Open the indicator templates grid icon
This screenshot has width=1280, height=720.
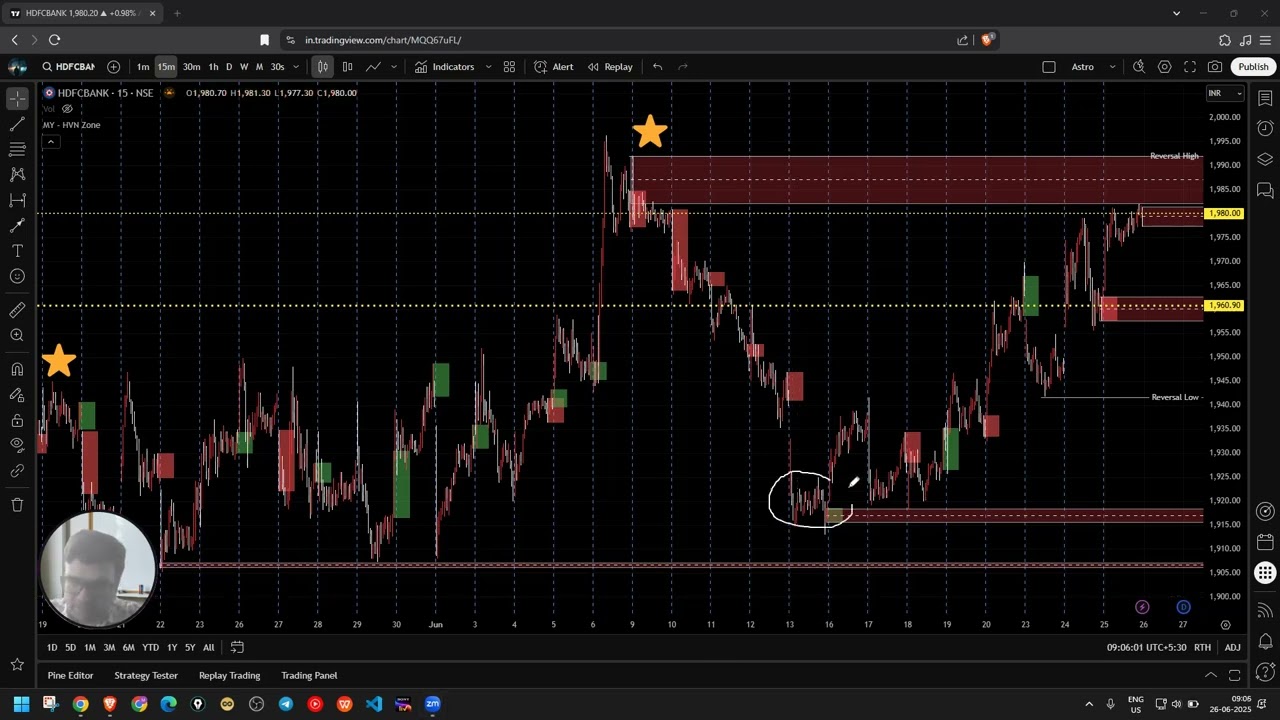(x=509, y=67)
